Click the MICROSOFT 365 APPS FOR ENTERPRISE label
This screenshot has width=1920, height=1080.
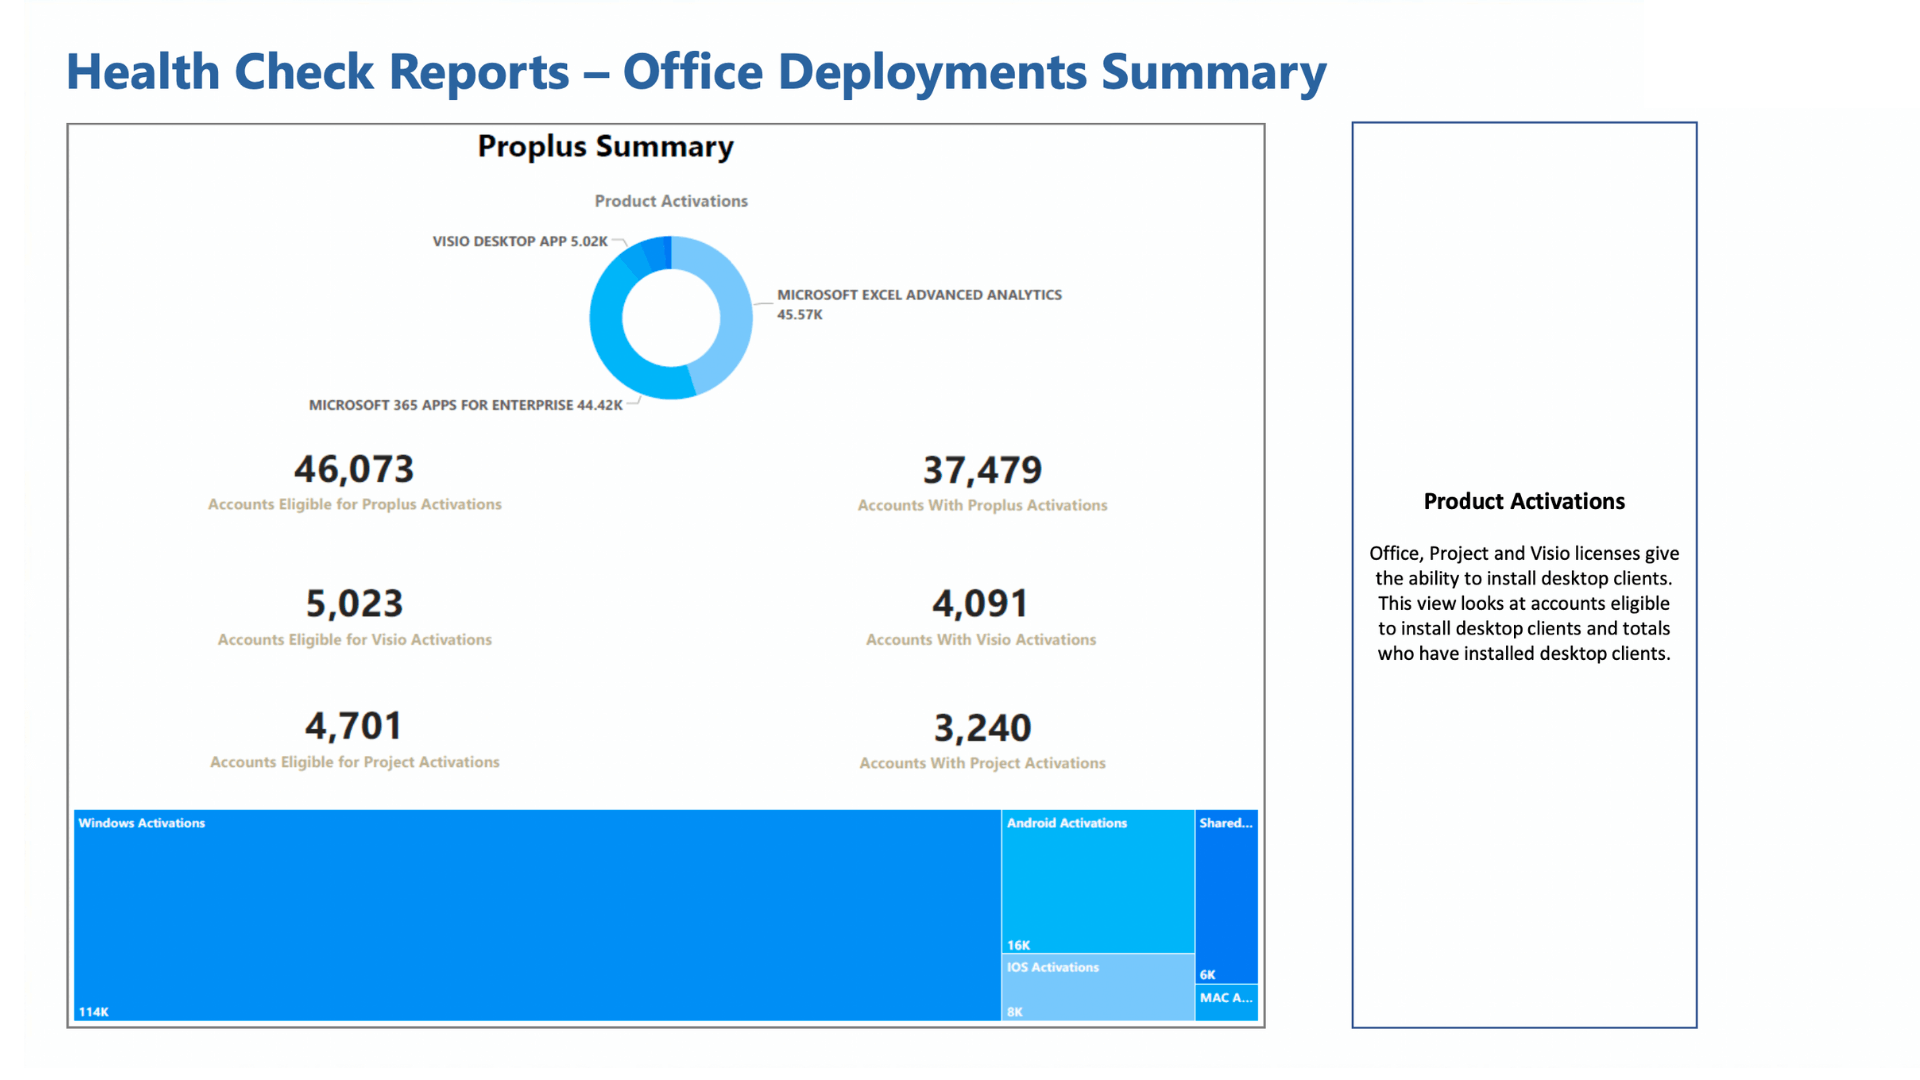click(x=466, y=405)
